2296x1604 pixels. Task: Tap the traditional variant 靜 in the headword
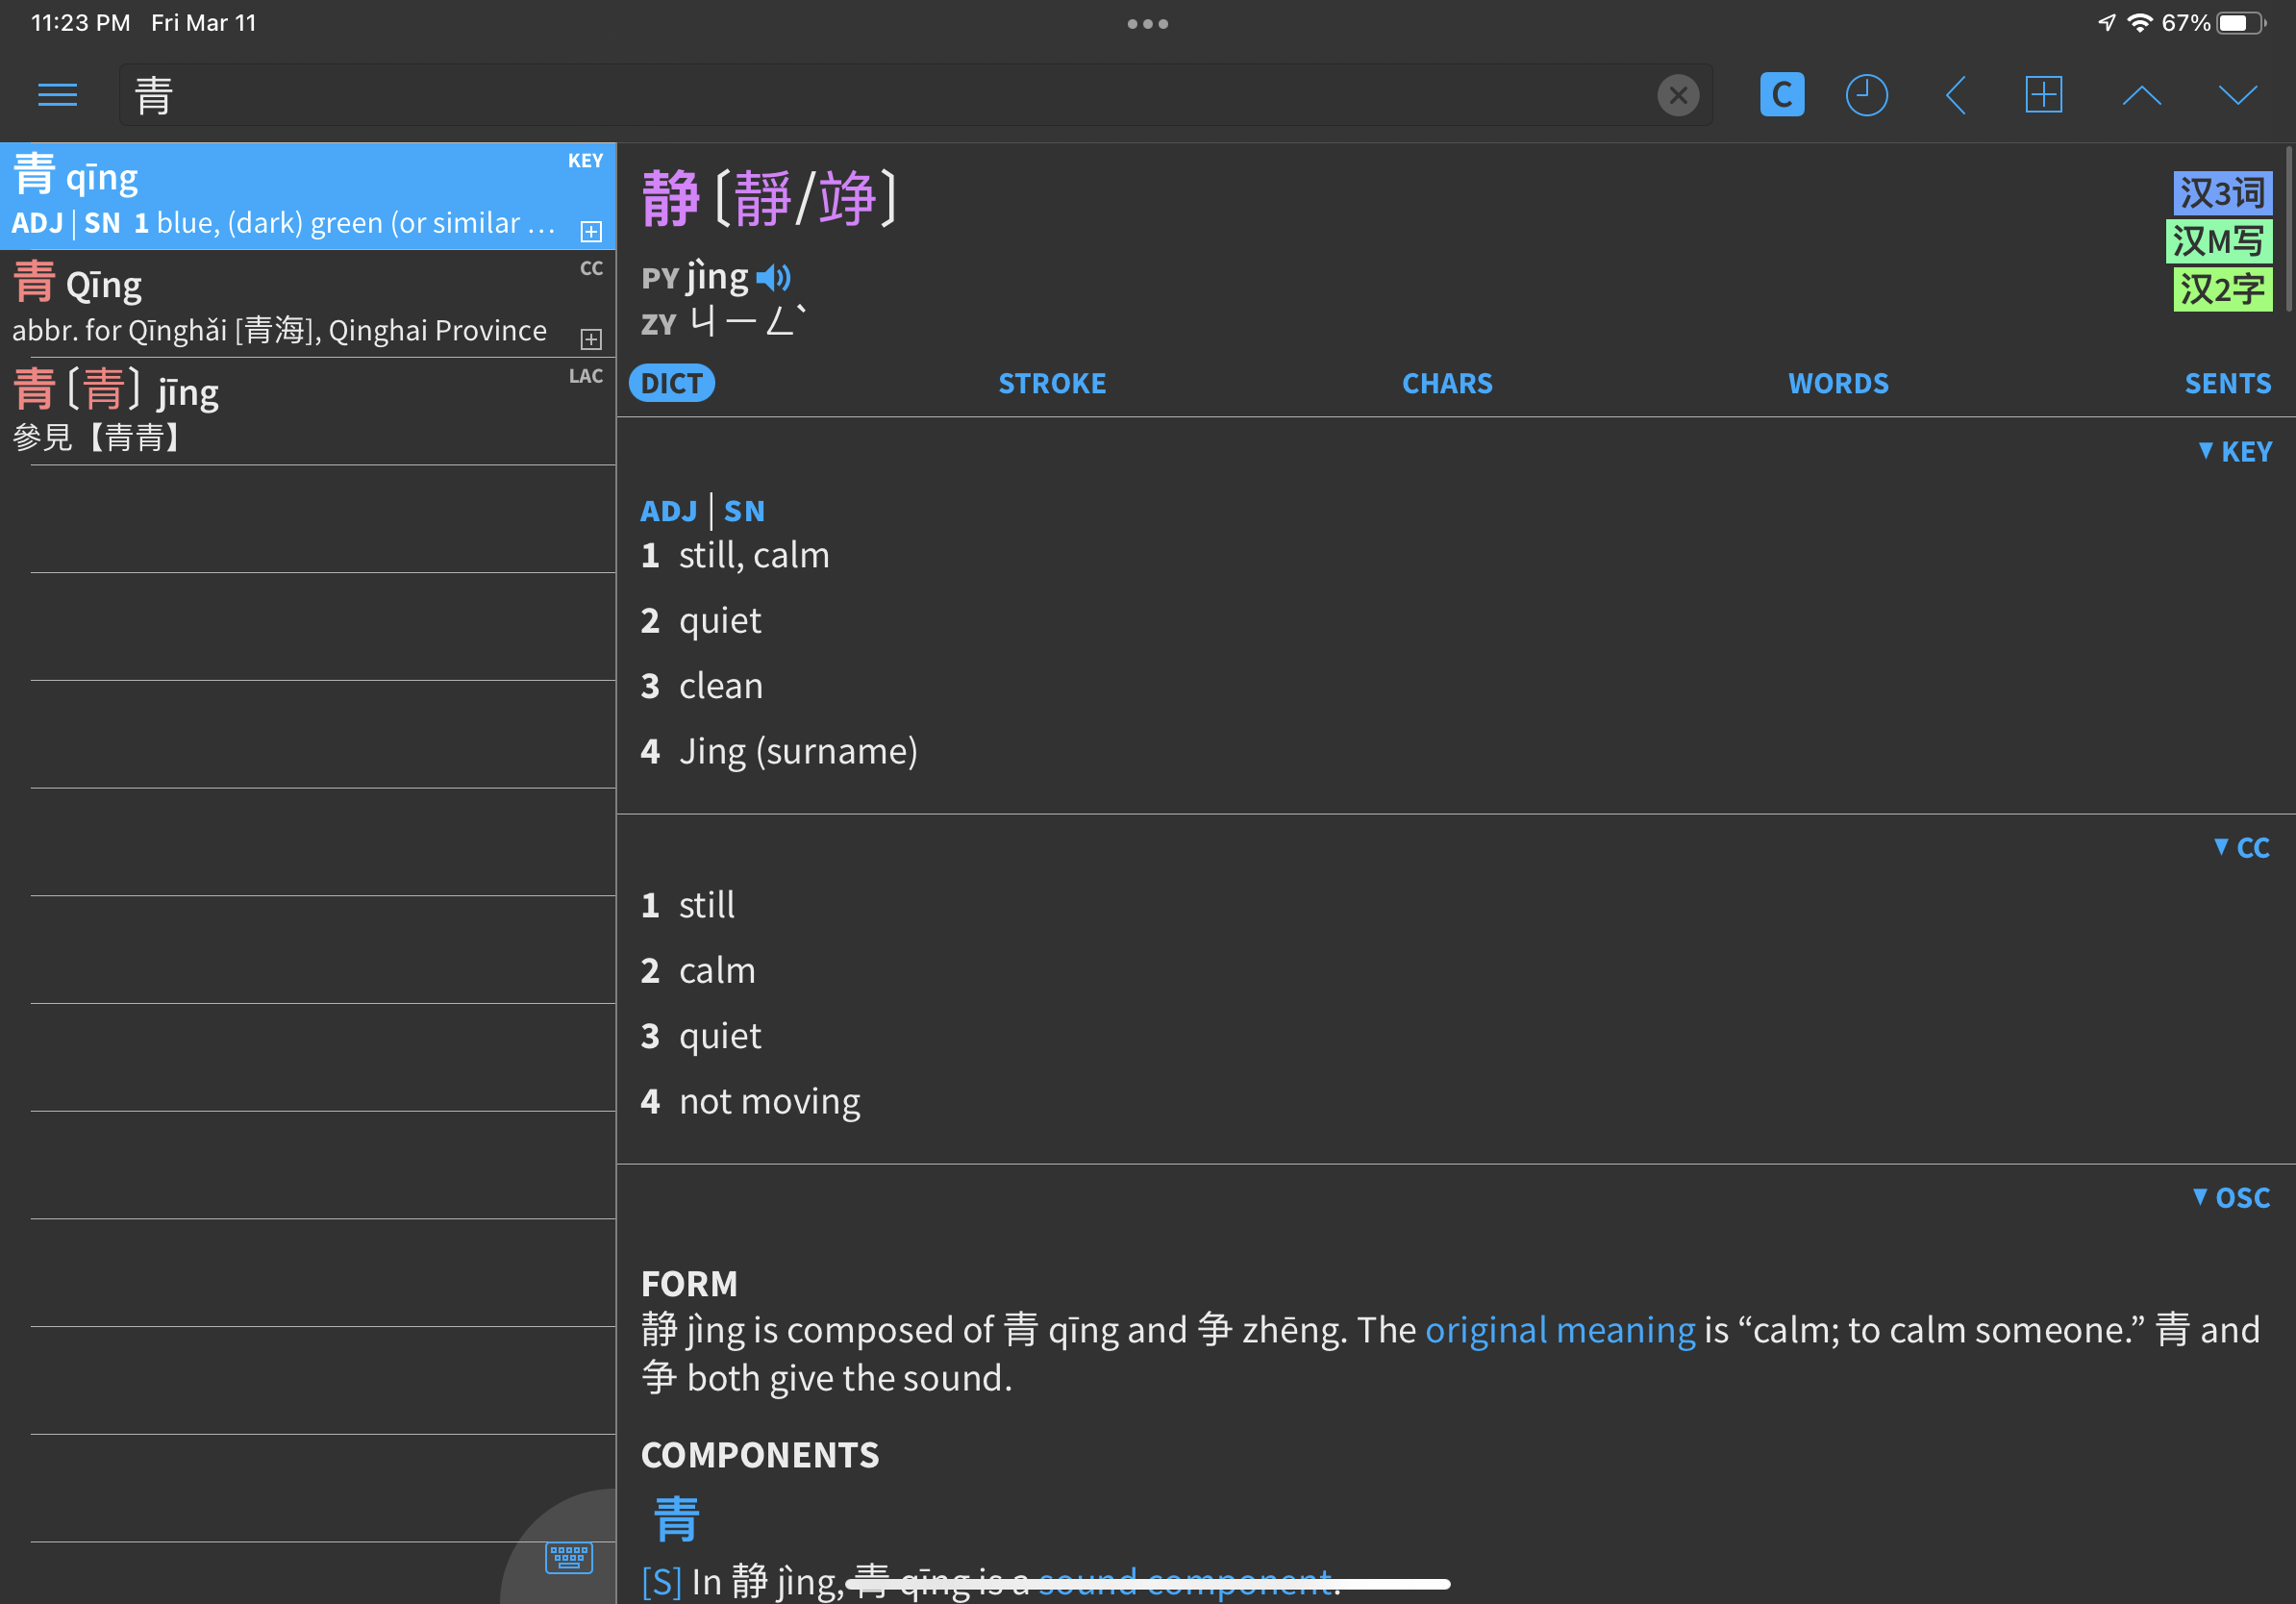pos(763,198)
